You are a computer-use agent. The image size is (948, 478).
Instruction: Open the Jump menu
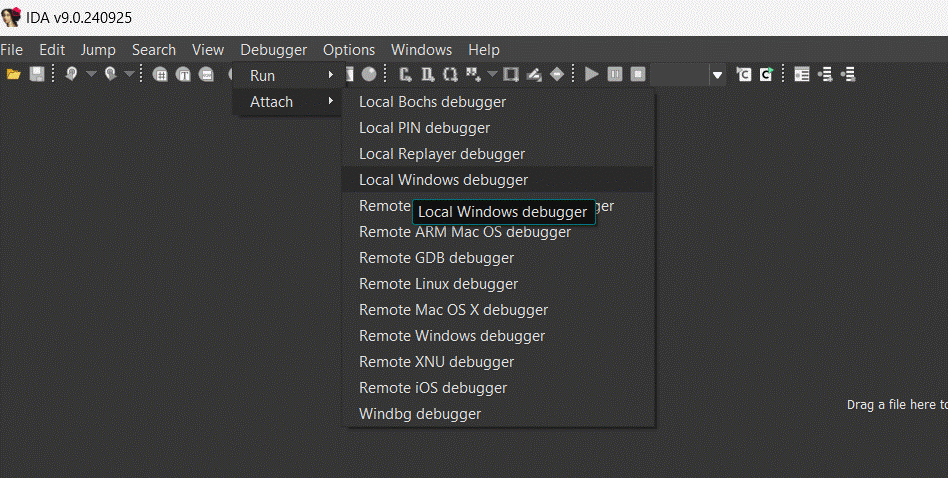point(98,50)
